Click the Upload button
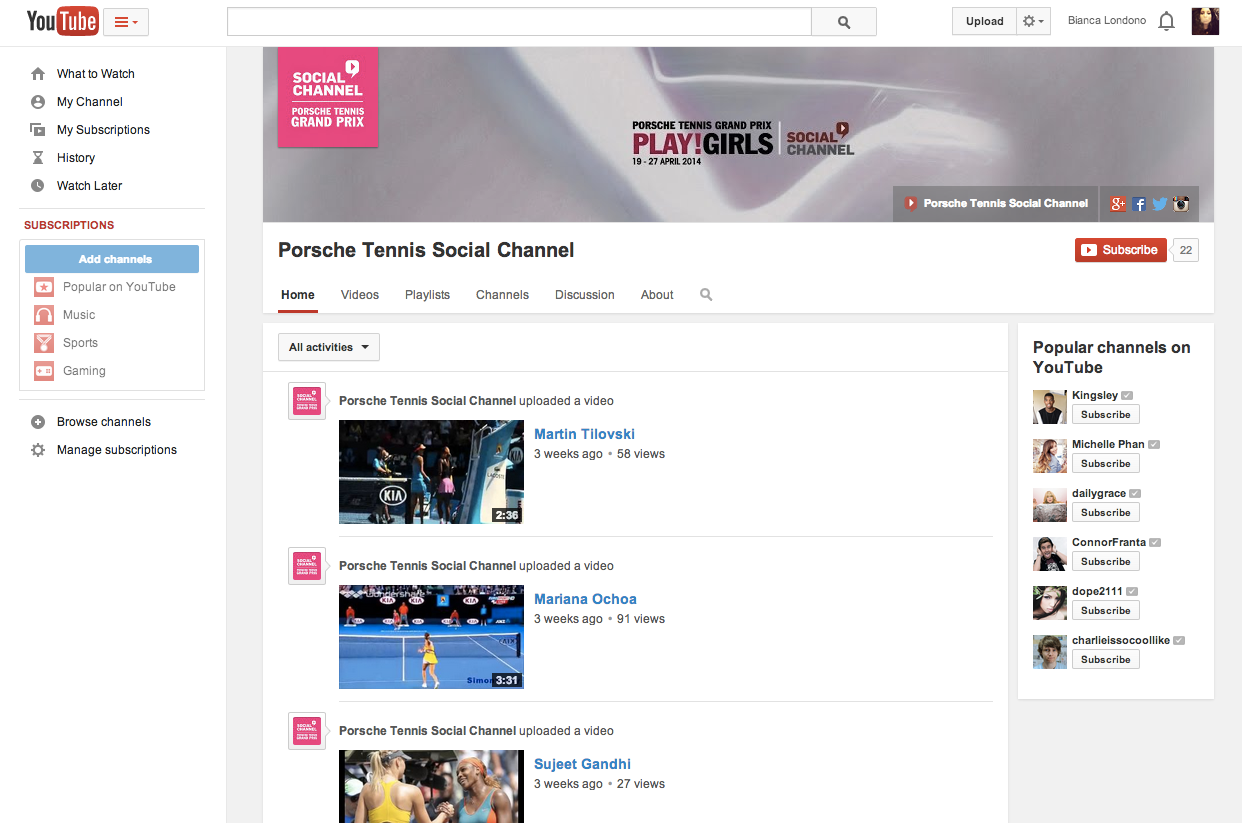 [x=984, y=22]
